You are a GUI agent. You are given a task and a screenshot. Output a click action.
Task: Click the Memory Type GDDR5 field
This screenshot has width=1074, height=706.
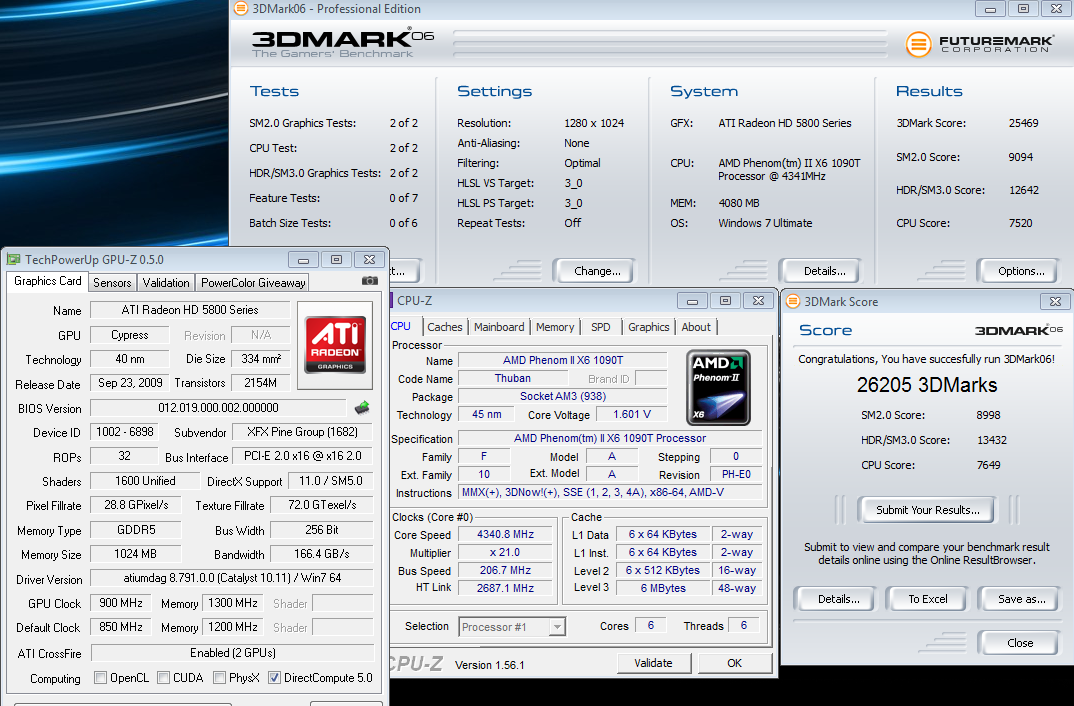[136, 530]
